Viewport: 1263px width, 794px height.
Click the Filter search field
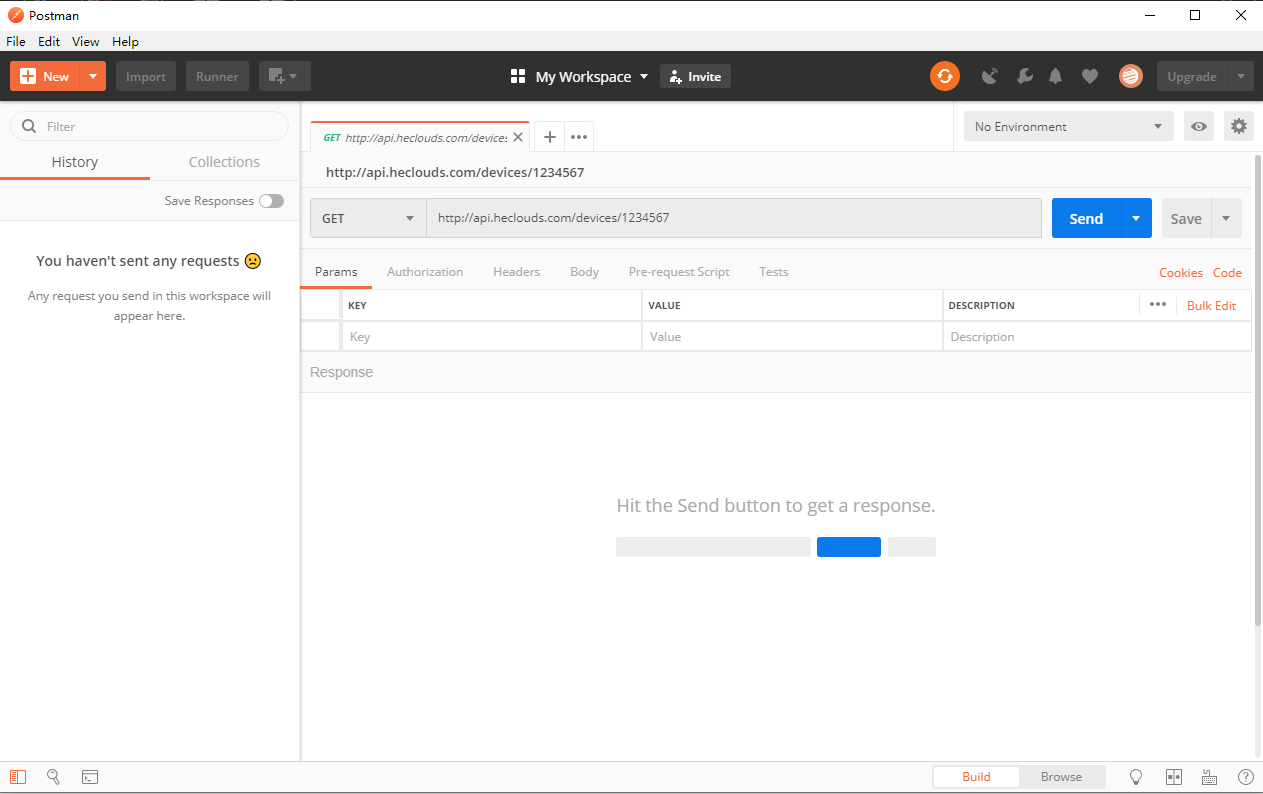tap(149, 126)
